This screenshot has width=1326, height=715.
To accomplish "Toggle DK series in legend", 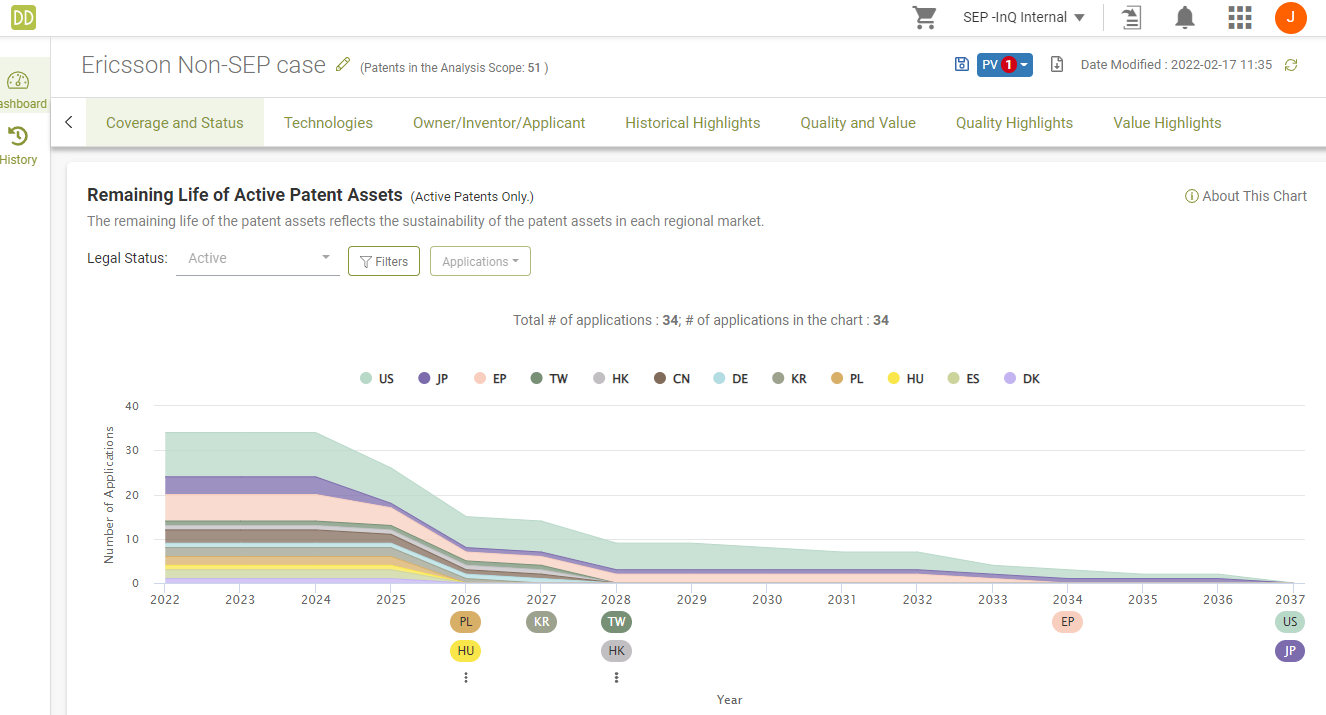I will point(1022,379).
